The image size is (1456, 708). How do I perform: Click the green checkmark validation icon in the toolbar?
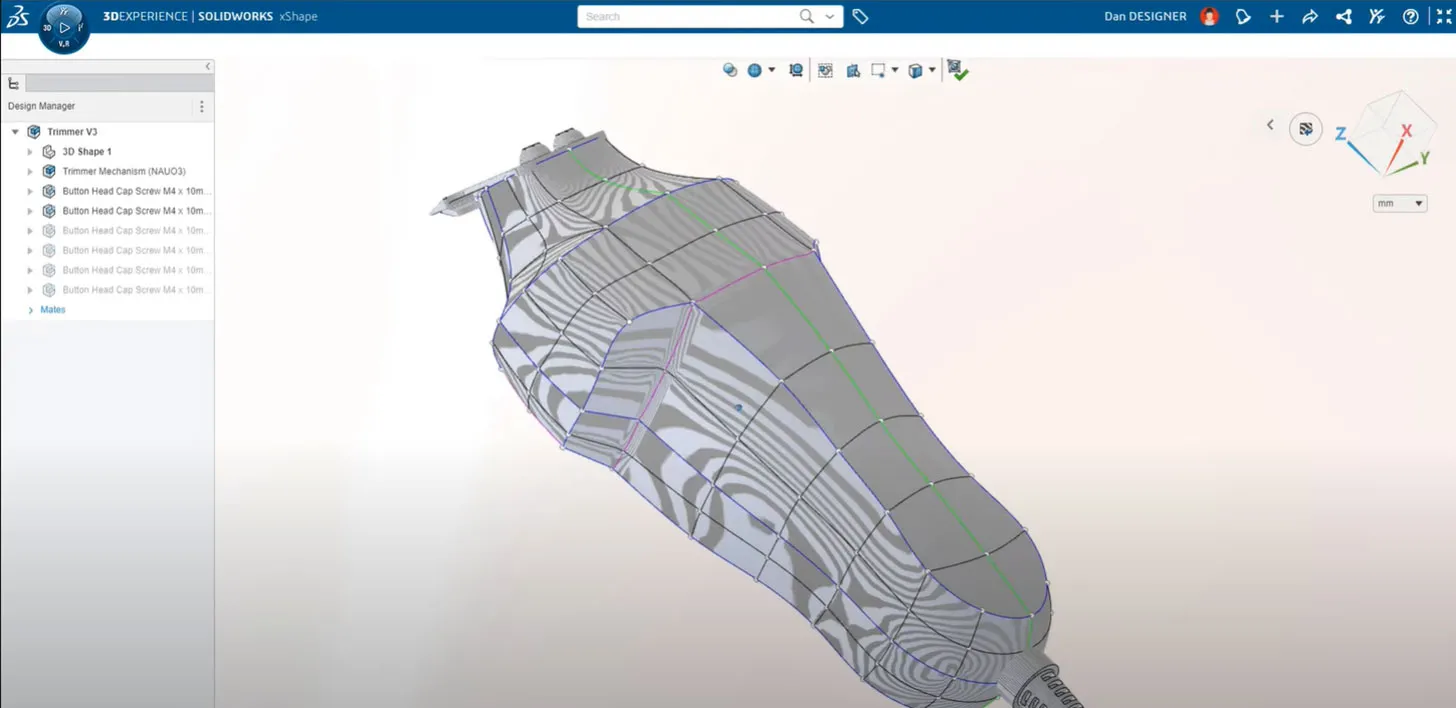pos(956,70)
